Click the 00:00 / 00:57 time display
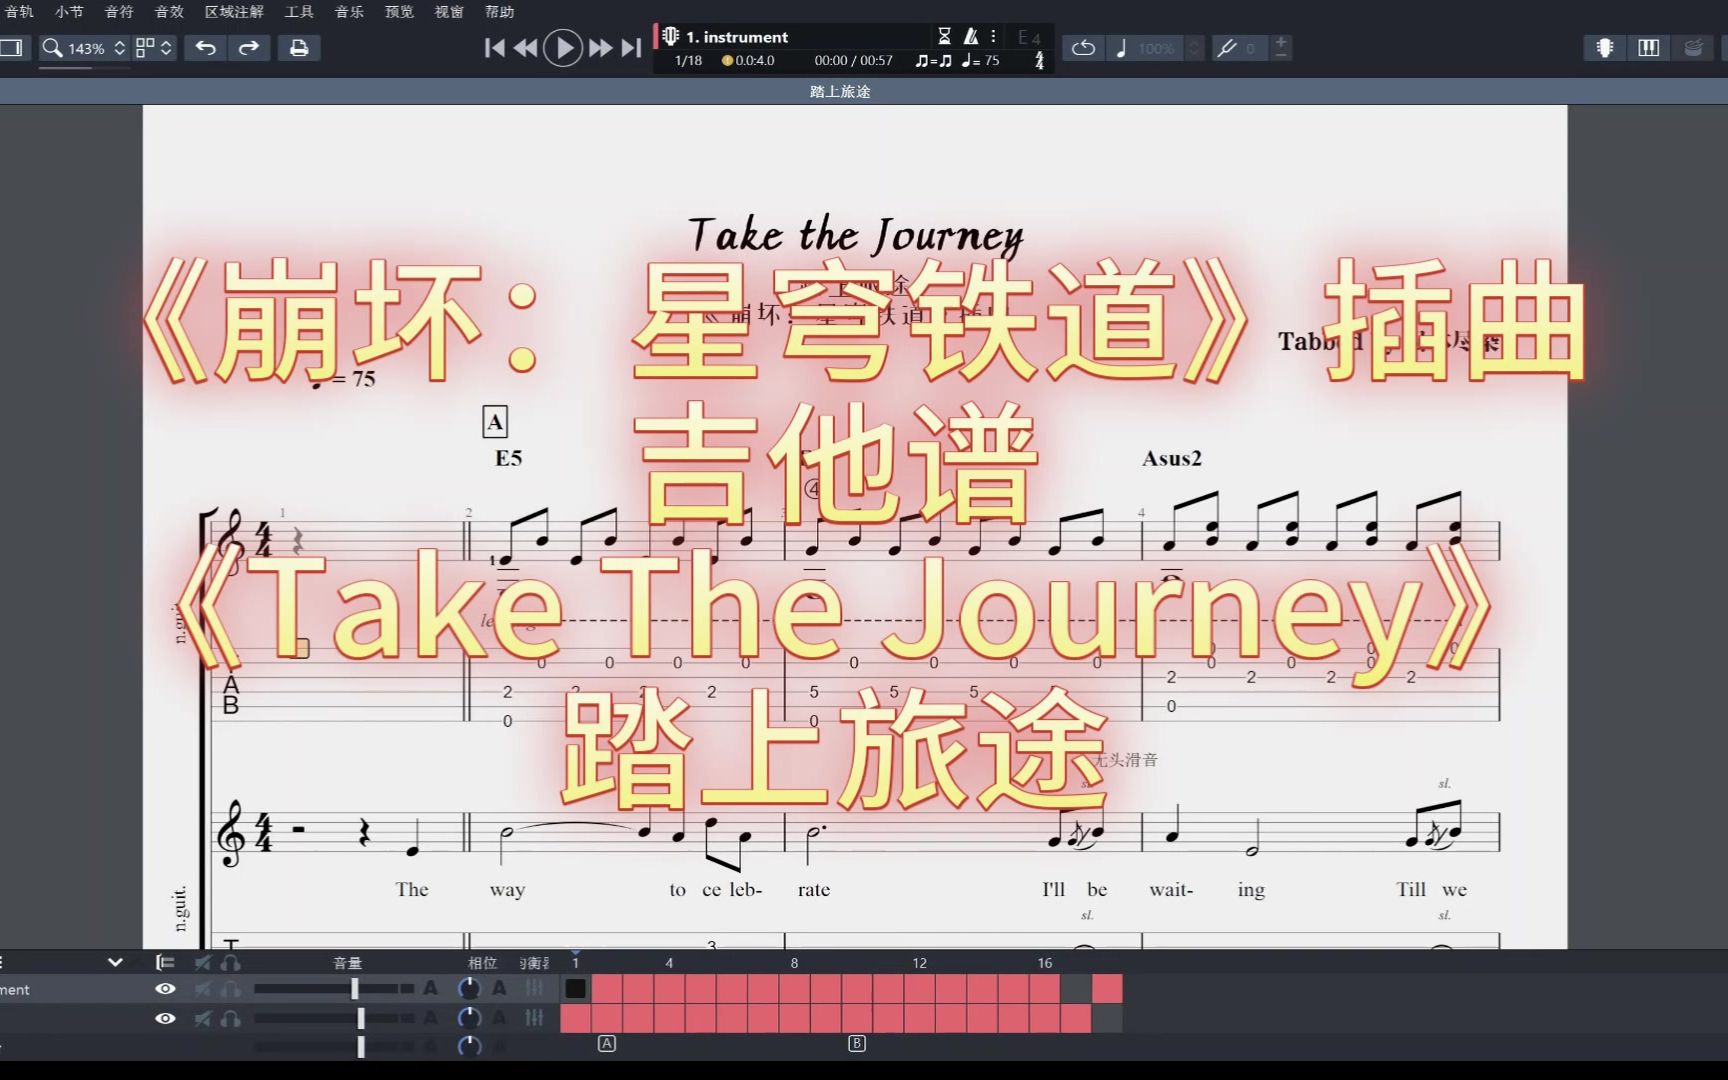 pyautogui.click(x=853, y=61)
